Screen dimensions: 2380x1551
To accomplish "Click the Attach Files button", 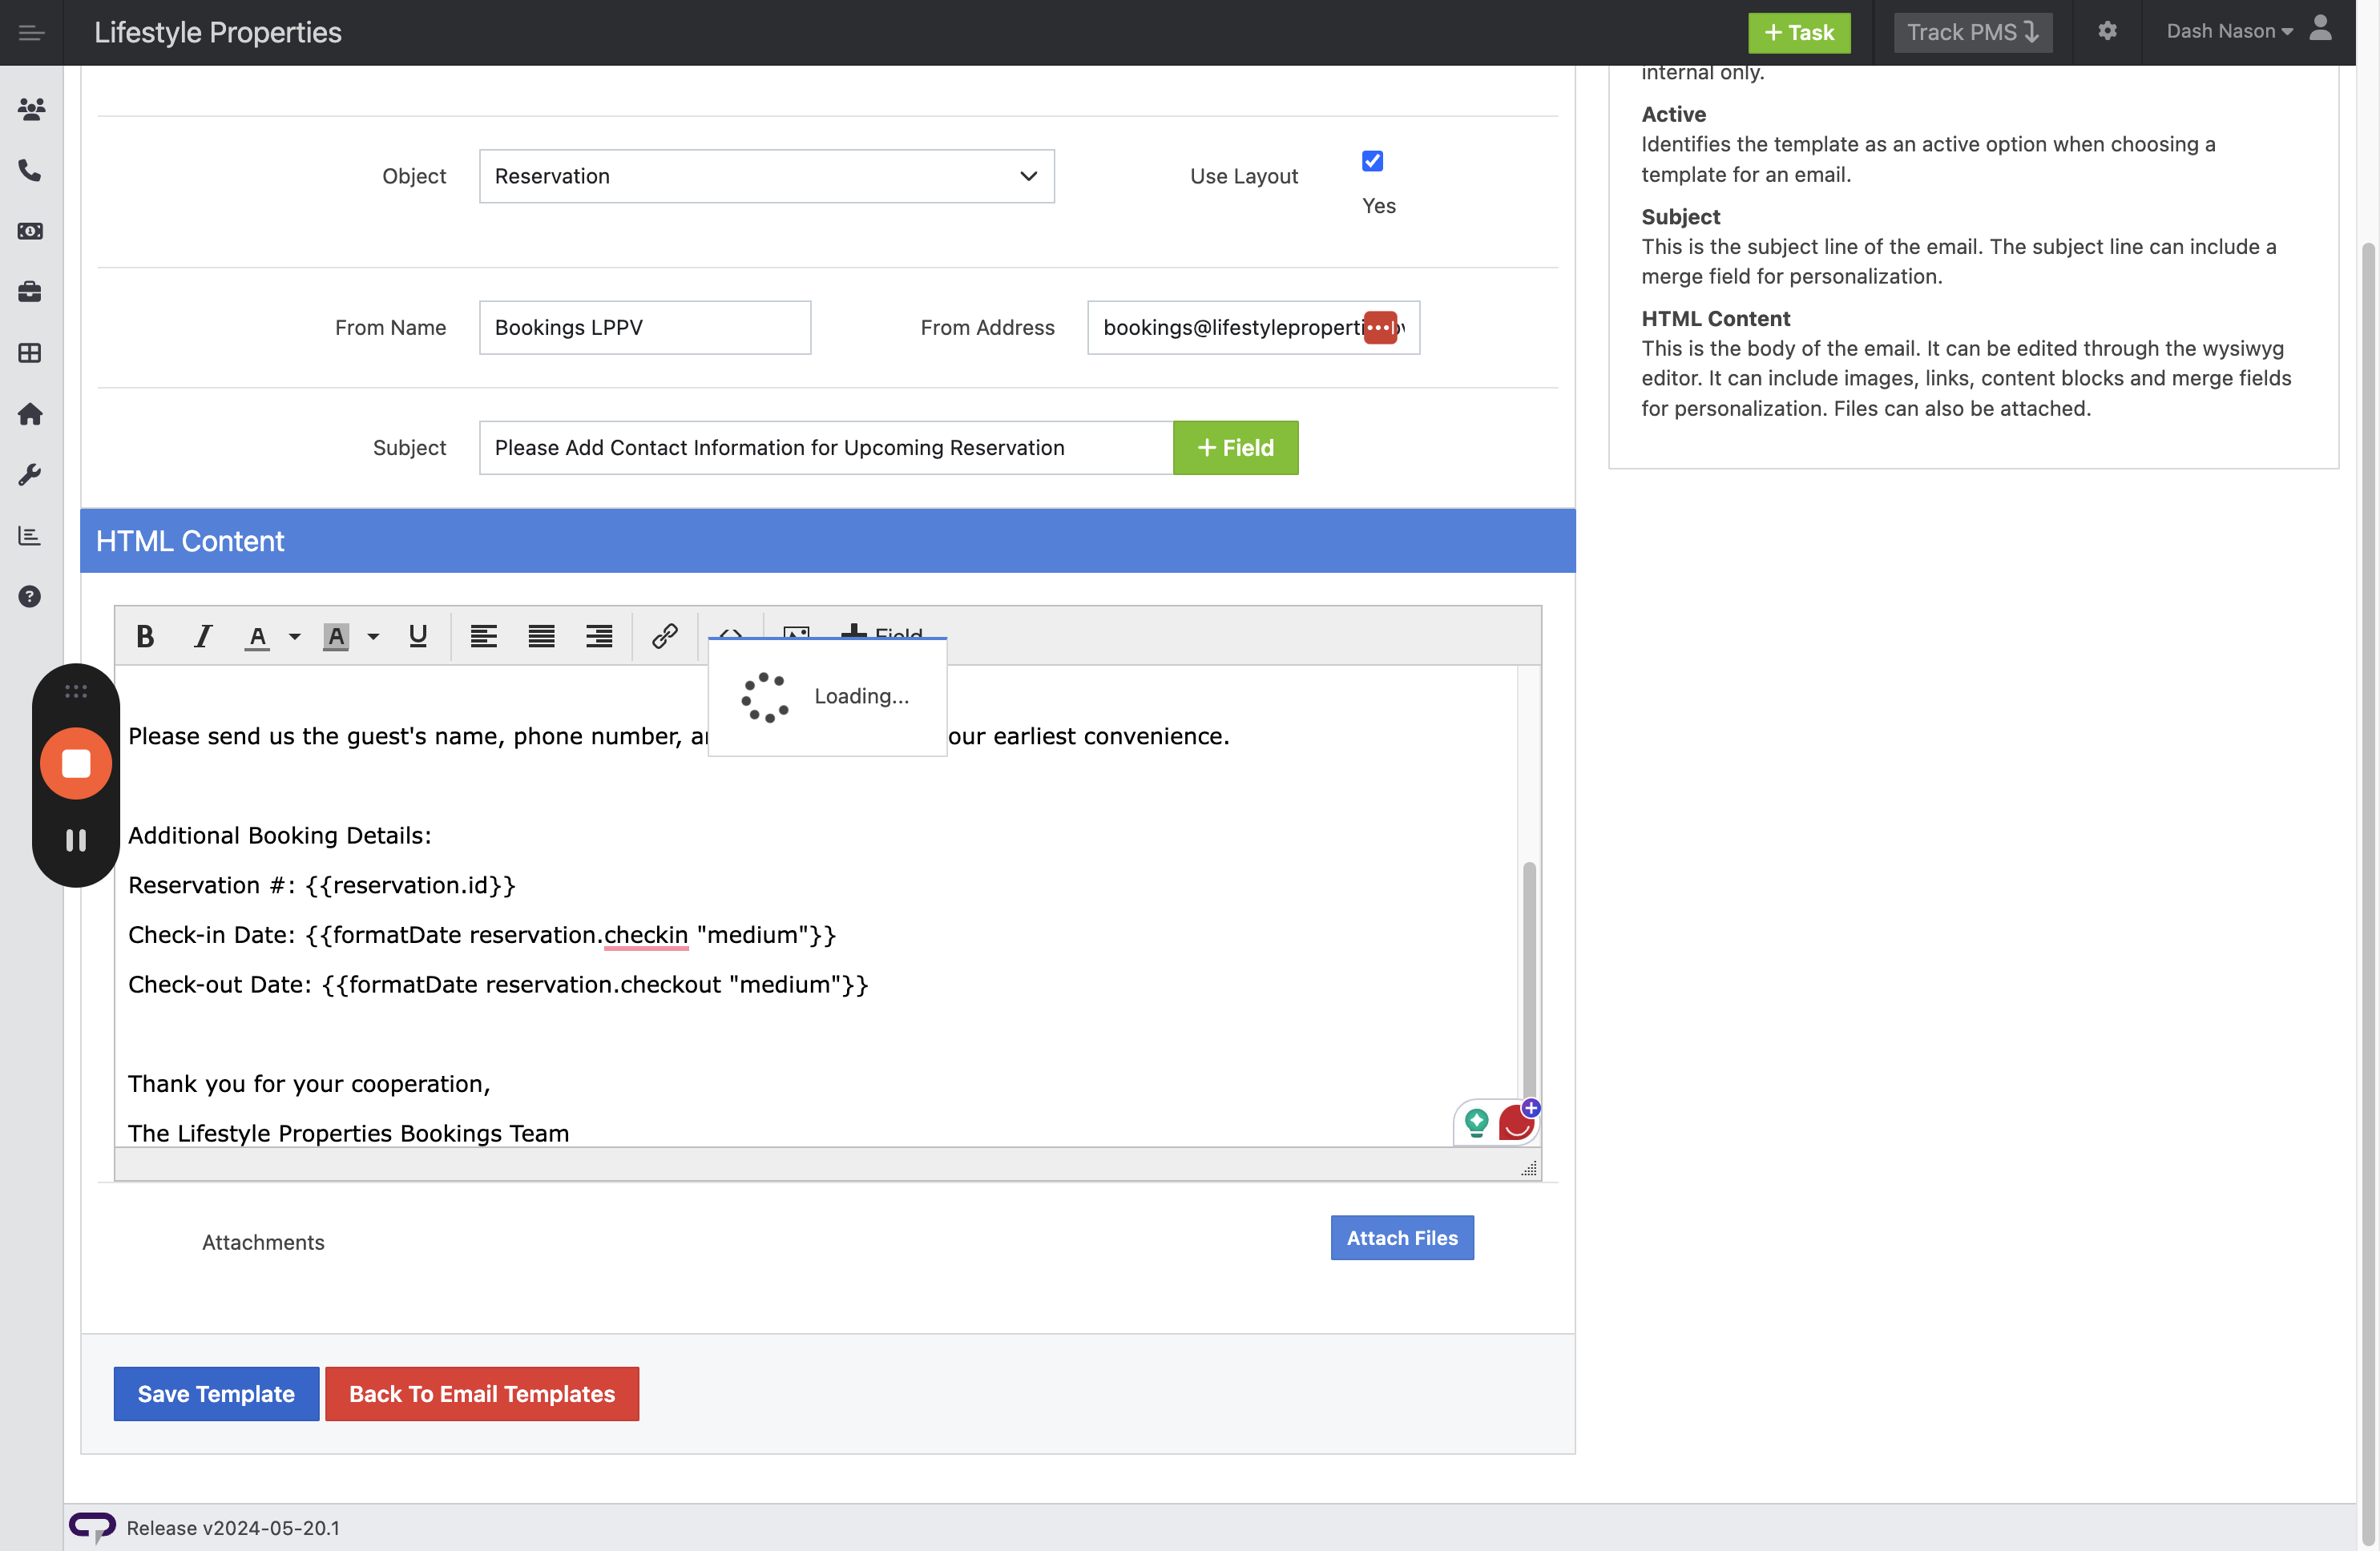I will [x=1401, y=1238].
